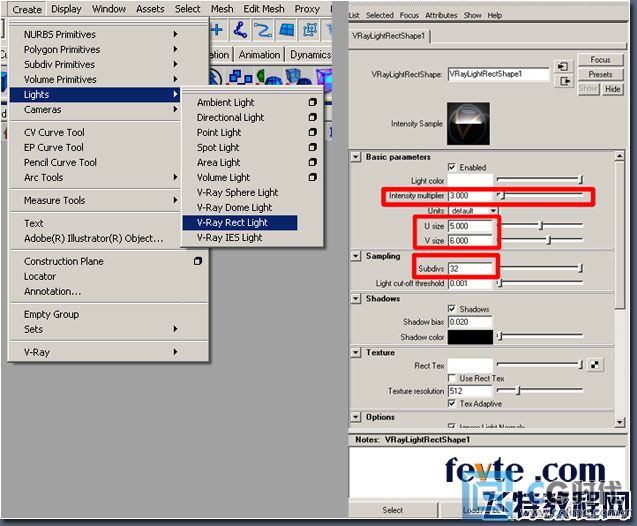
Task: Click the V size value field
Action: coord(470,240)
